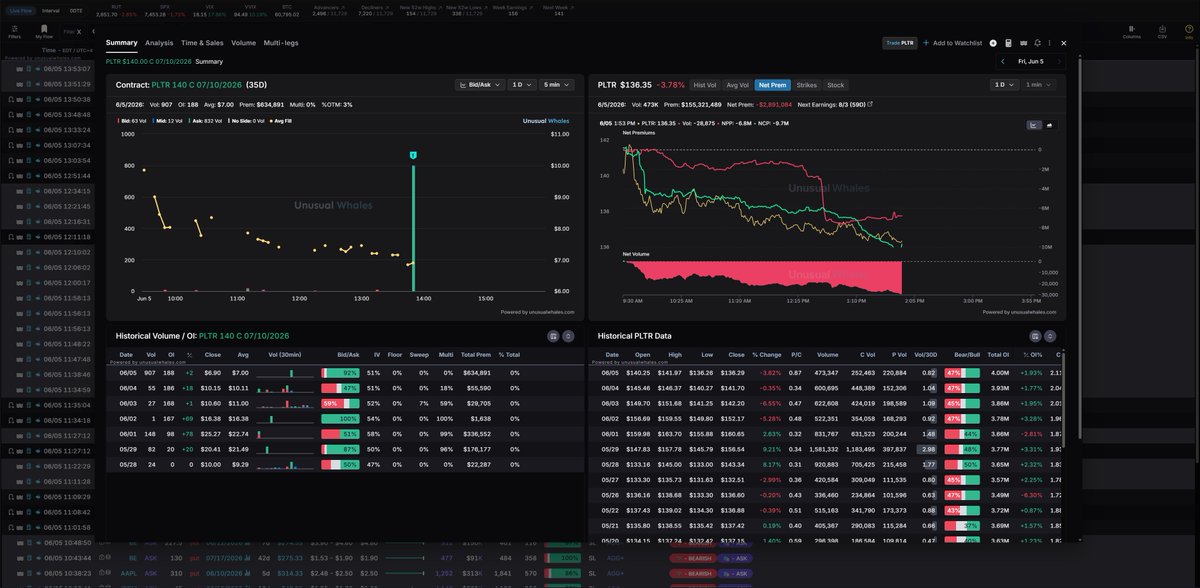Select line chart view for Net Premiums
Image resolution: width=1200 pixels, height=588 pixels.
point(1034,125)
